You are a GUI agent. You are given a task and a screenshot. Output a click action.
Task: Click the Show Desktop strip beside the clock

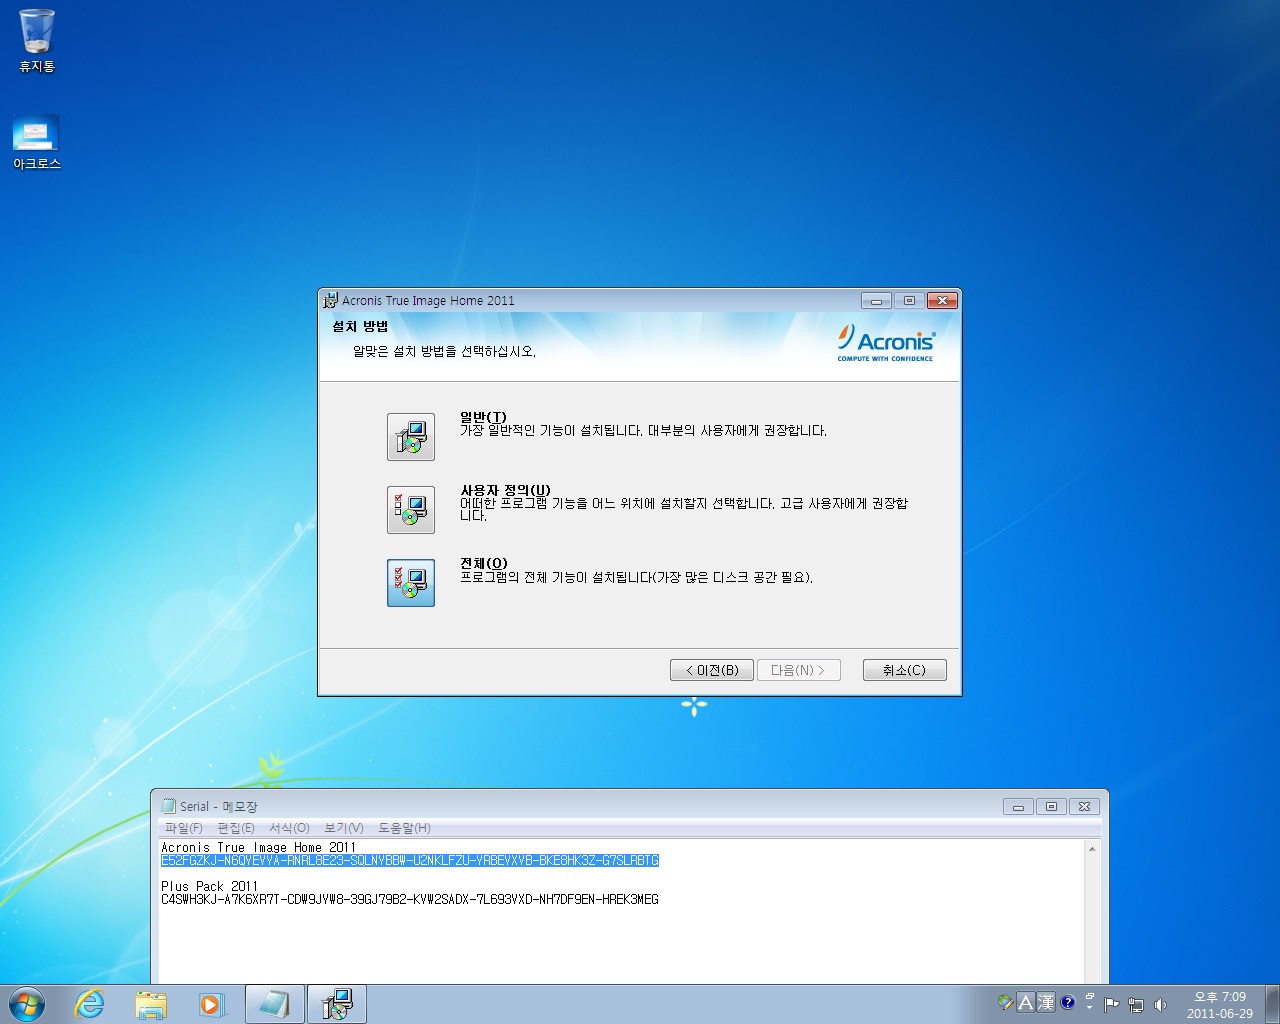(1272, 1004)
